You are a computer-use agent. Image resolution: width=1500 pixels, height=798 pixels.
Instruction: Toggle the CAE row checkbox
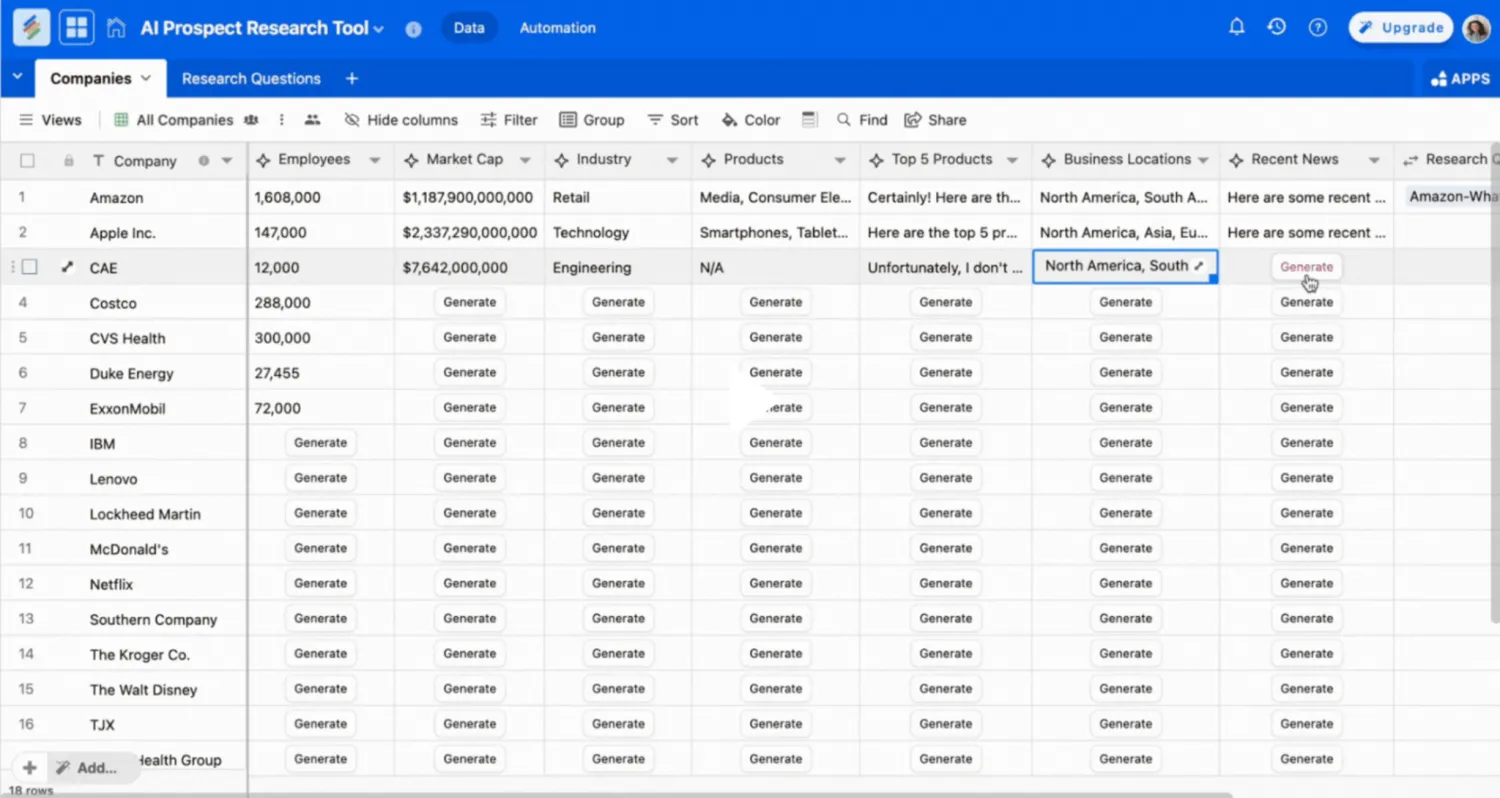click(30, 267)
